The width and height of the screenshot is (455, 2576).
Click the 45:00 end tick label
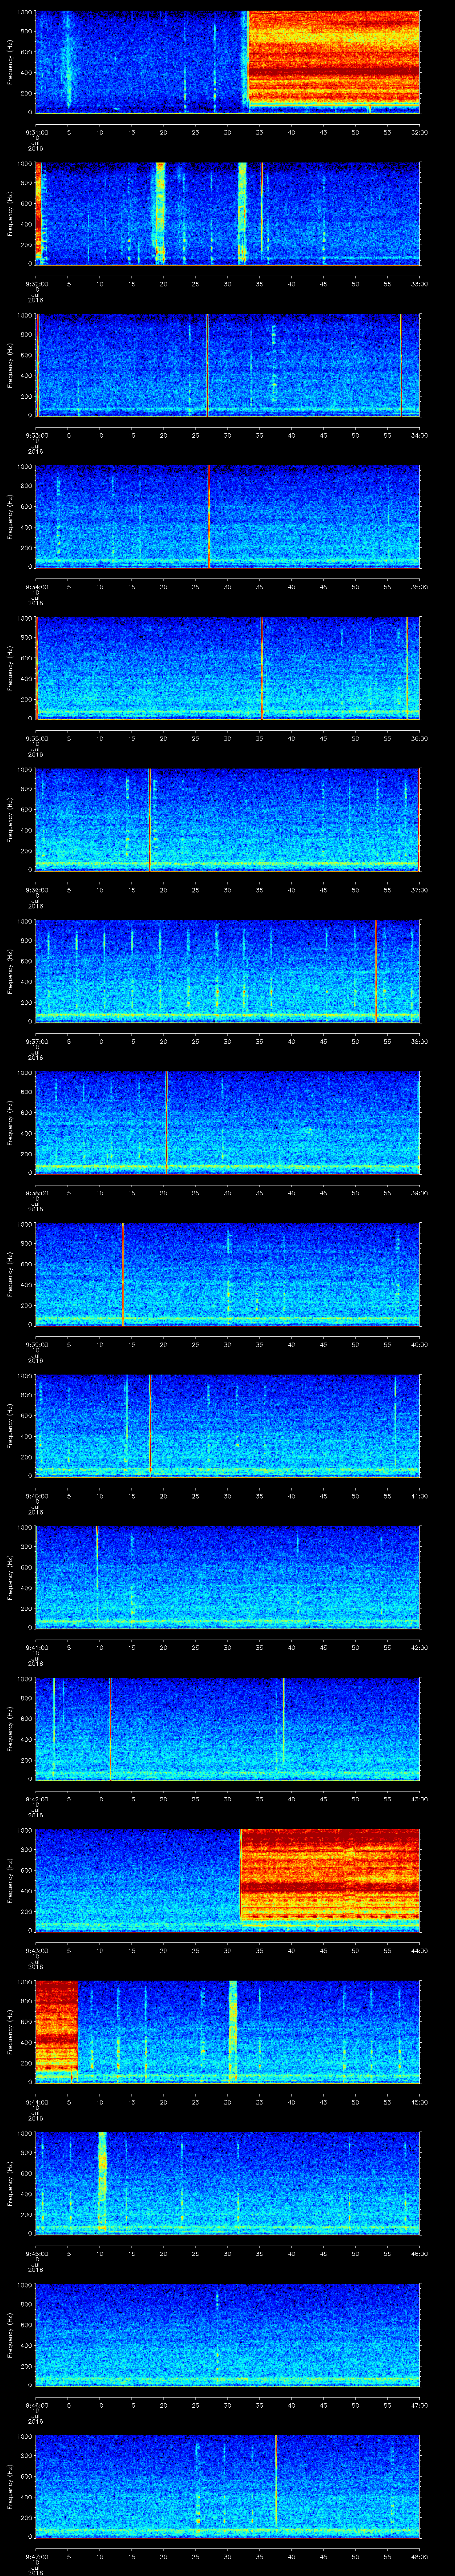coord(419,2102)
